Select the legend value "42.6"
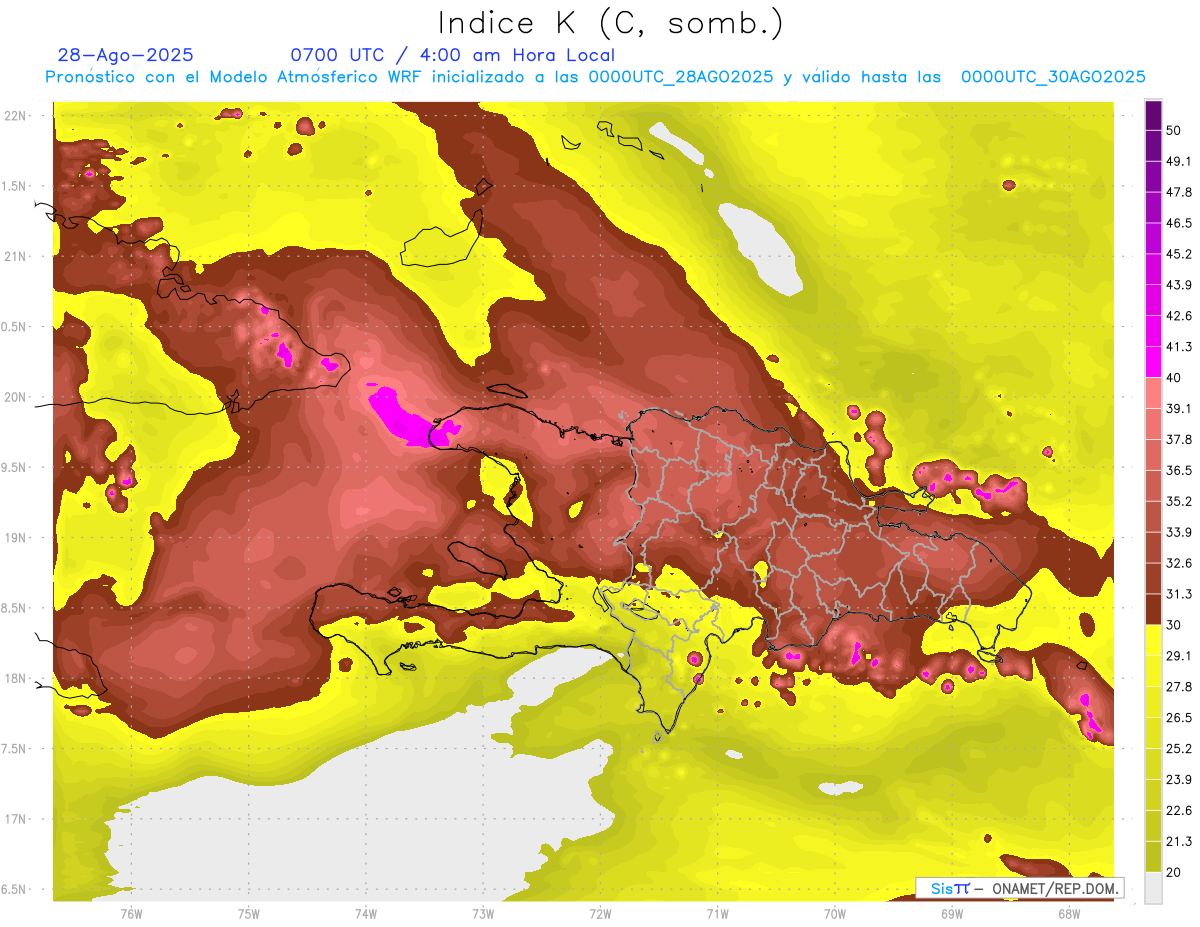 click(1178, 316)
